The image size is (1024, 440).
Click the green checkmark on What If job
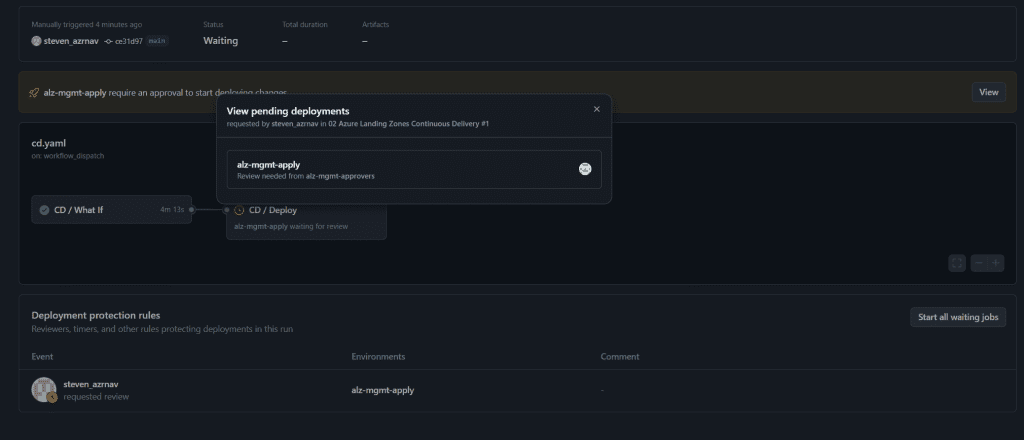click(44, 210)
